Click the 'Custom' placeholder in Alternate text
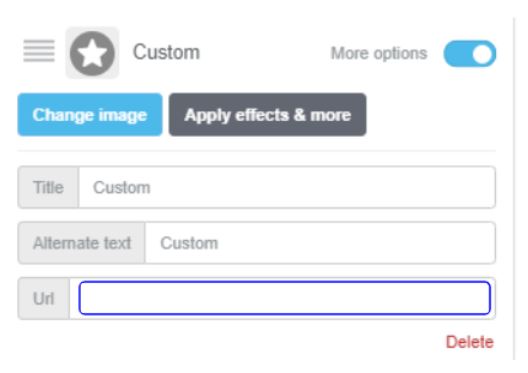Image resolution: width=528 pixels, height=373 pixels. point(189,243)
